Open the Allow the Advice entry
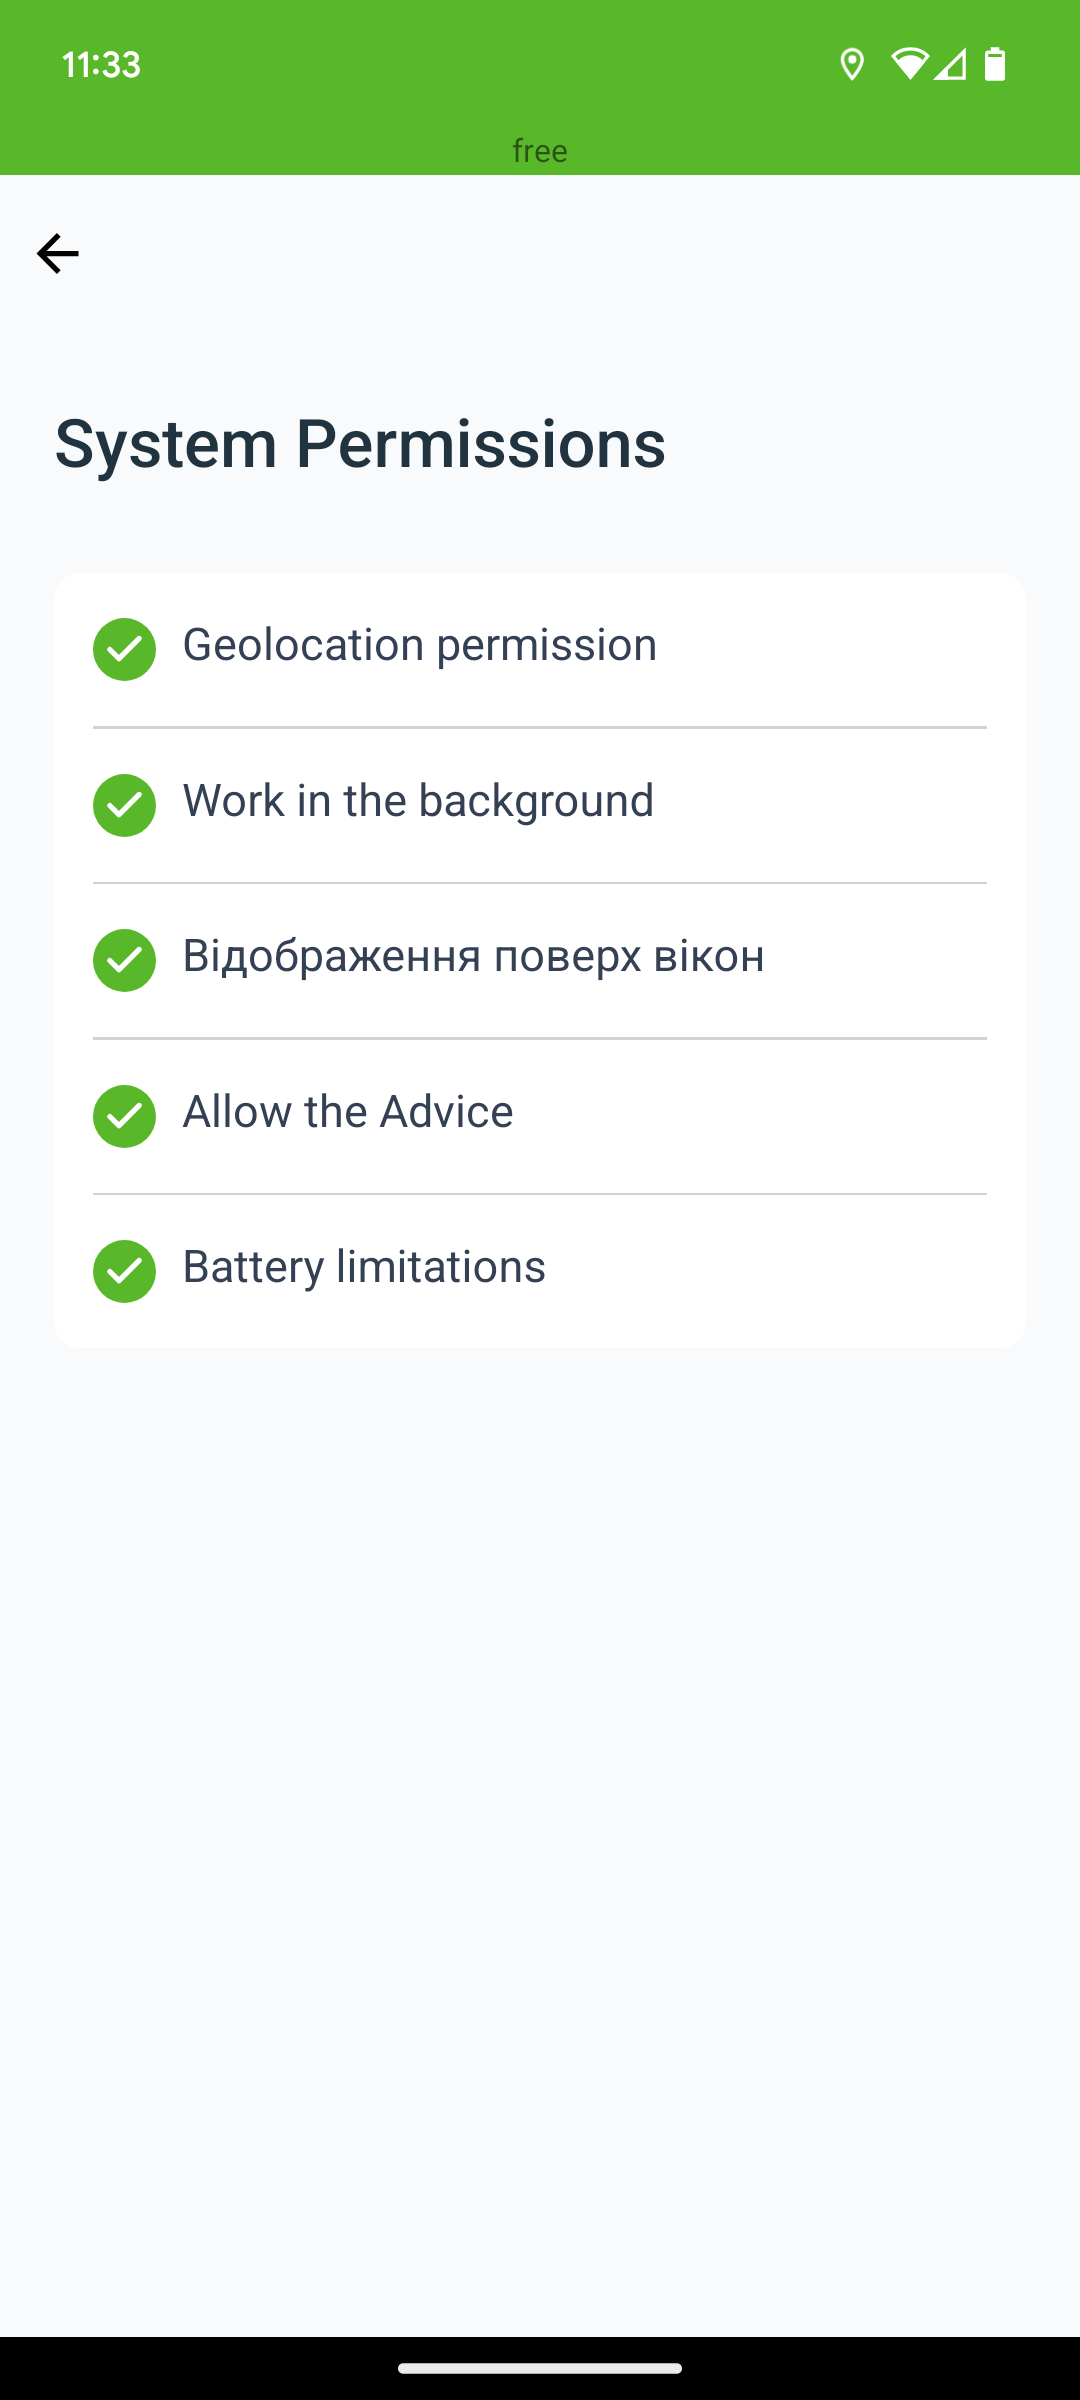The width and height of the screenshot is (1080, 2400). [540, 1116]
